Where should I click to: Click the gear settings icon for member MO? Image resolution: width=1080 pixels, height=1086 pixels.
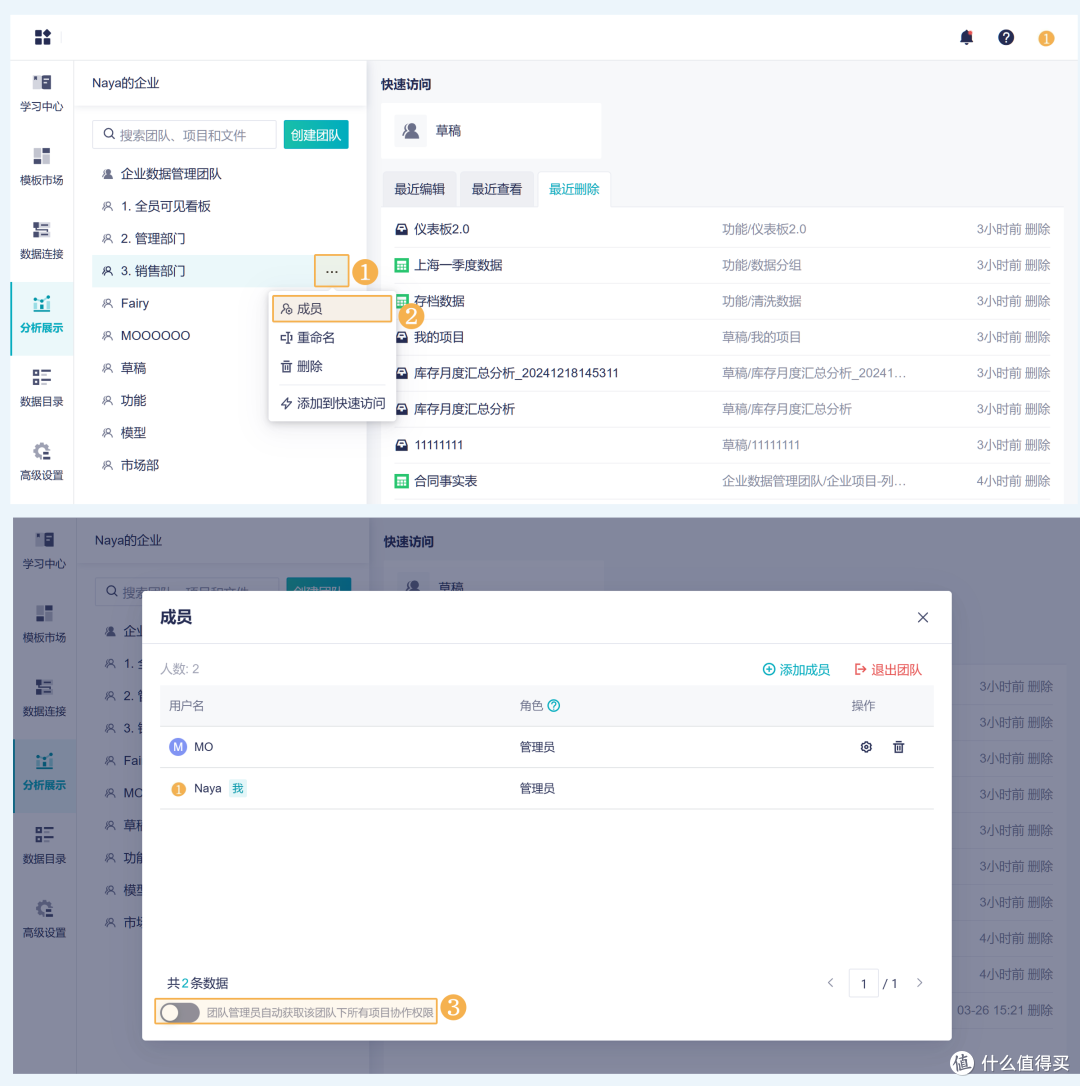[x=866, y=747]
